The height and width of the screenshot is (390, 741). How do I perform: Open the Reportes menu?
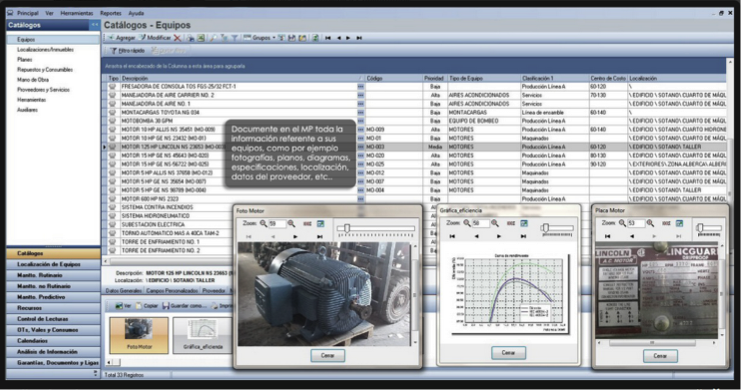111,13
